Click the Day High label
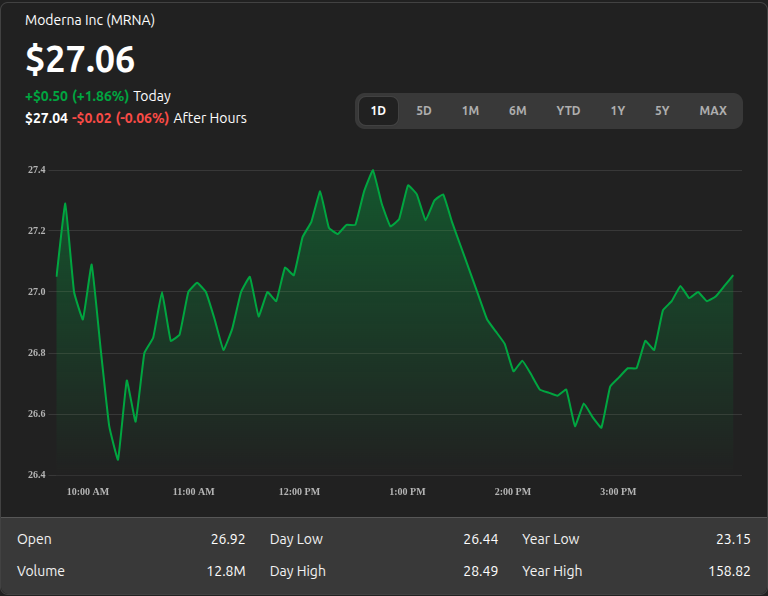 [297, 571]
